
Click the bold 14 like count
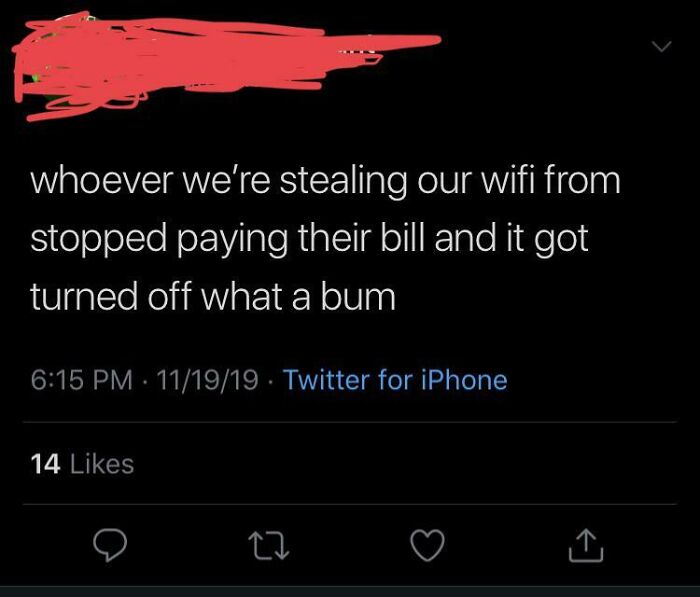point(46,464)
